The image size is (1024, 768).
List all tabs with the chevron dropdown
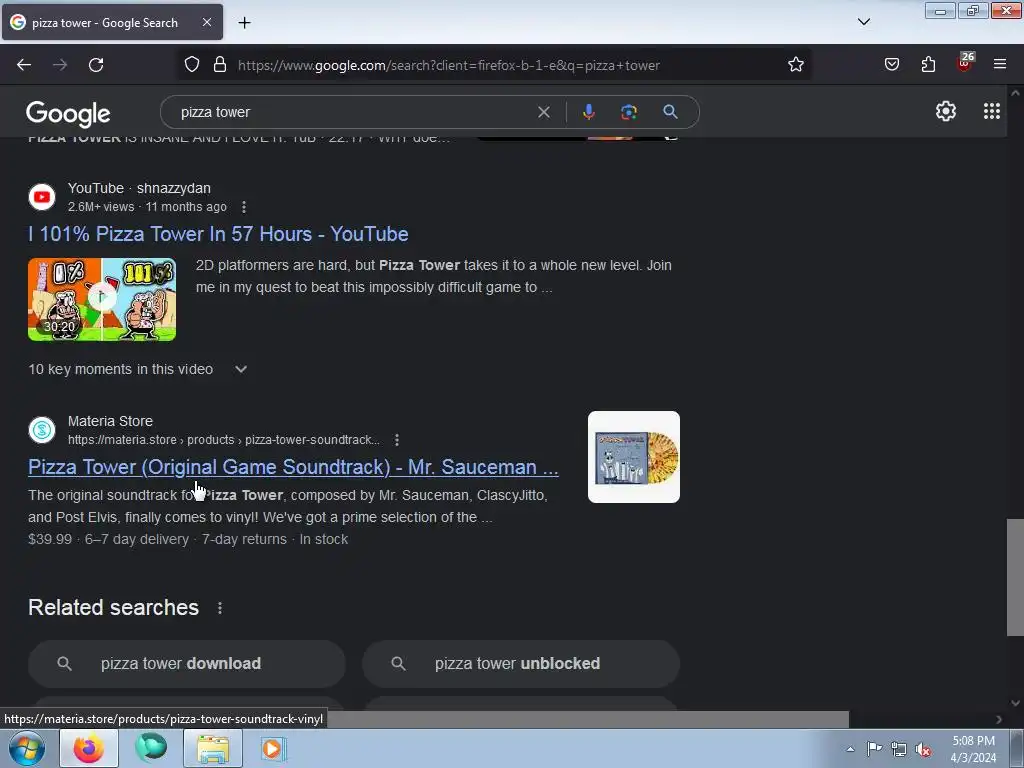(x=864, y=22)
